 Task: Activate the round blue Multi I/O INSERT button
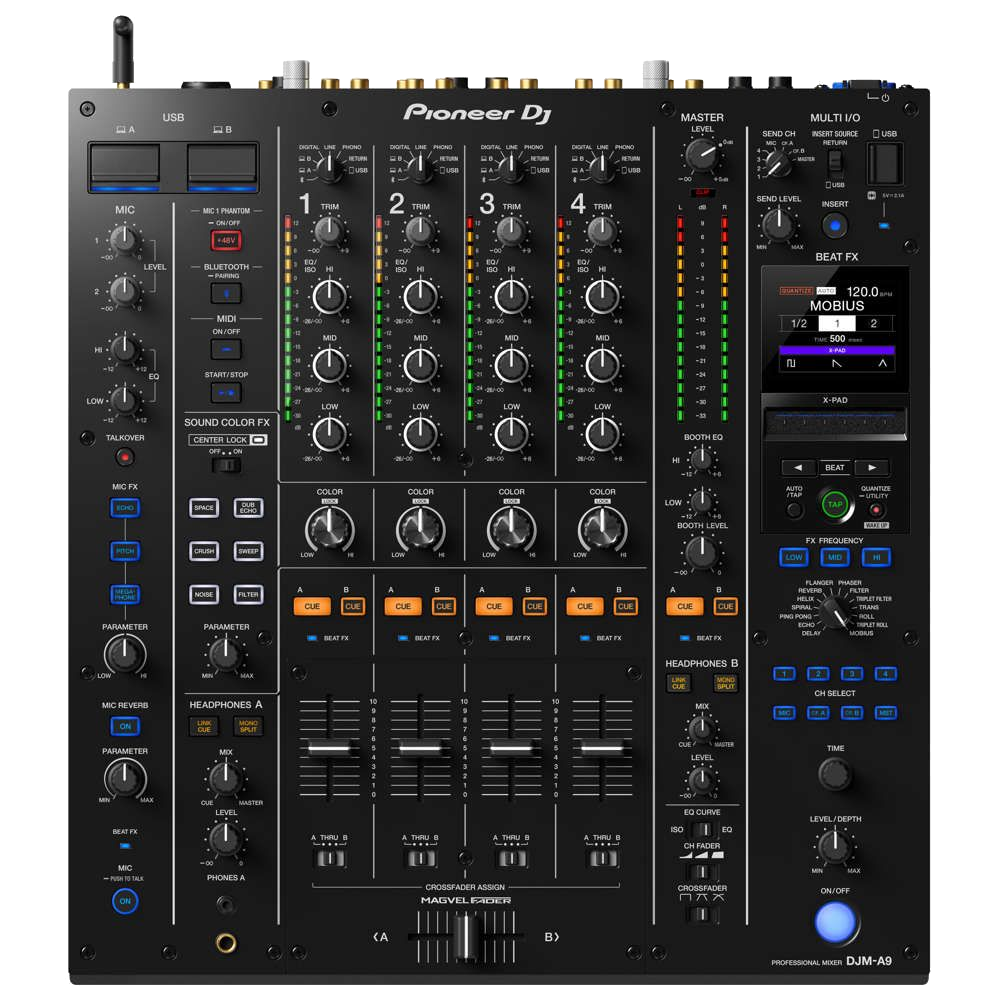[x=835, y=225]
